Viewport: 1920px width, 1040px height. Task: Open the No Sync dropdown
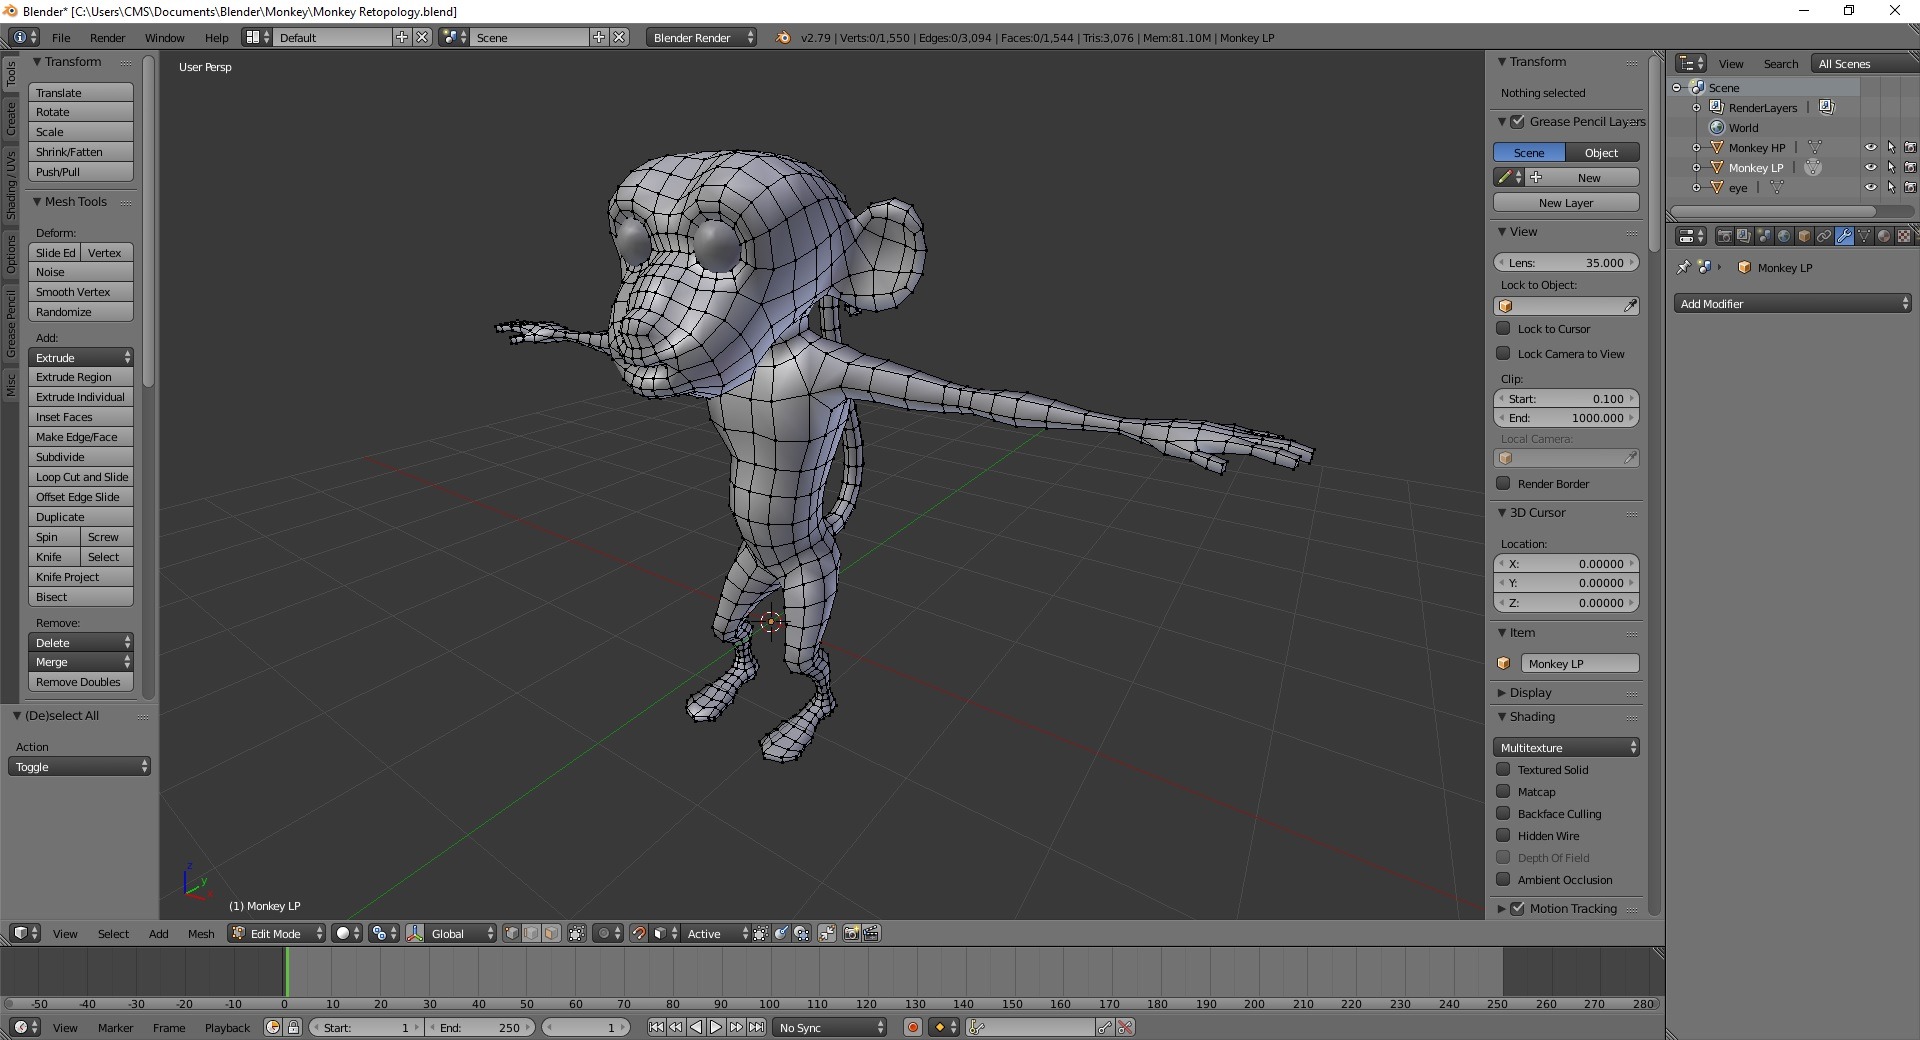(830, 1027)
